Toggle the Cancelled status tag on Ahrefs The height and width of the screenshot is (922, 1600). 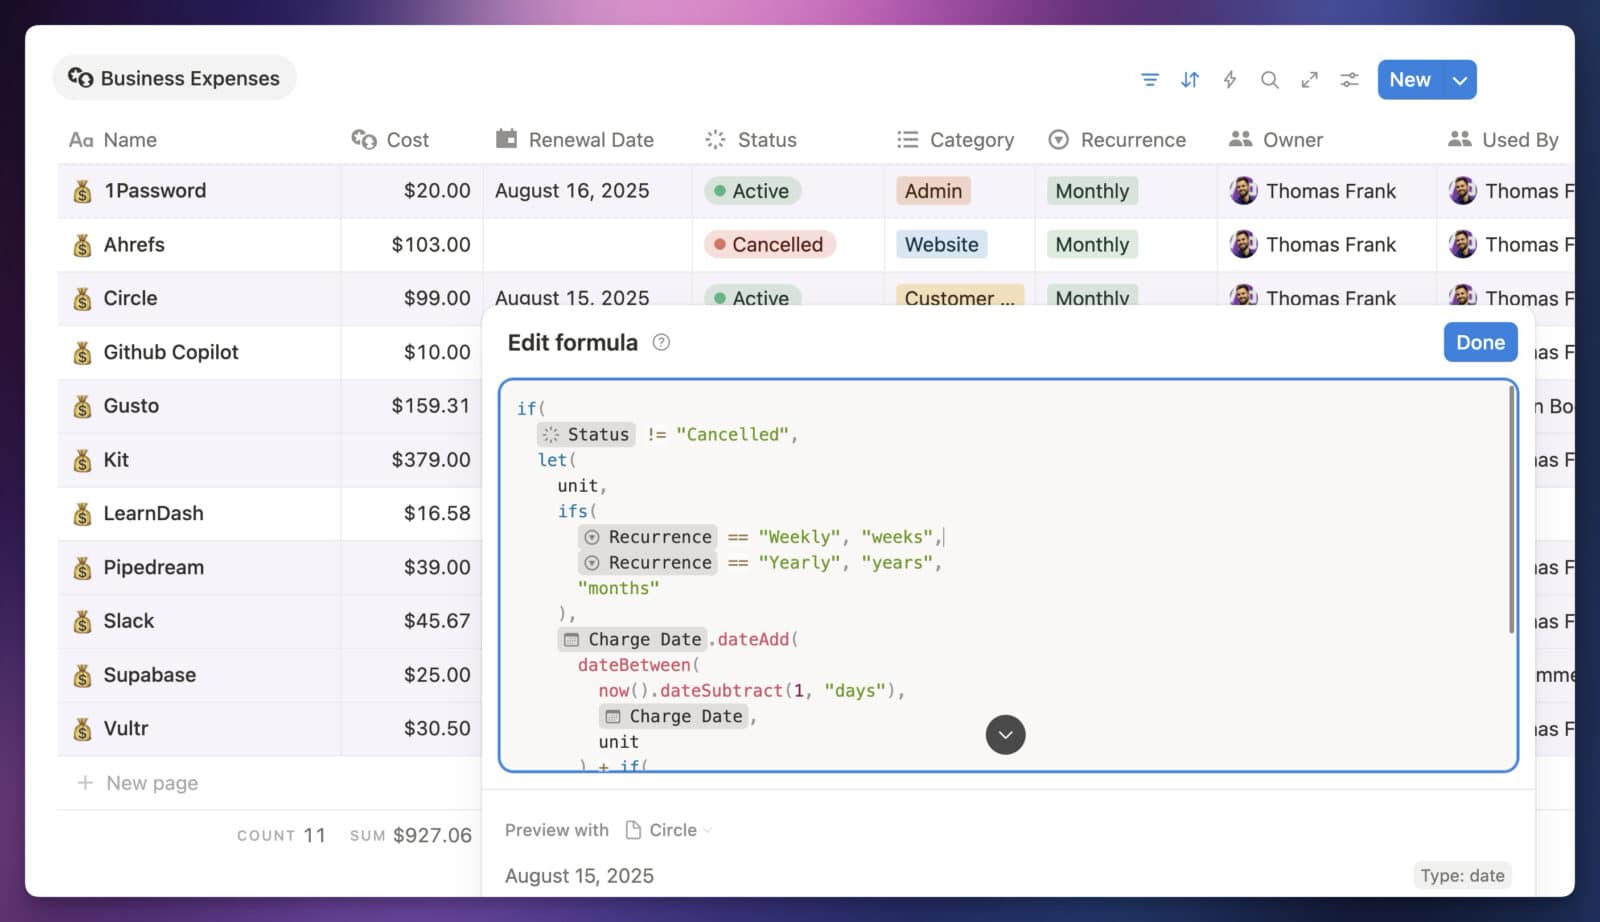click(768, 244)
